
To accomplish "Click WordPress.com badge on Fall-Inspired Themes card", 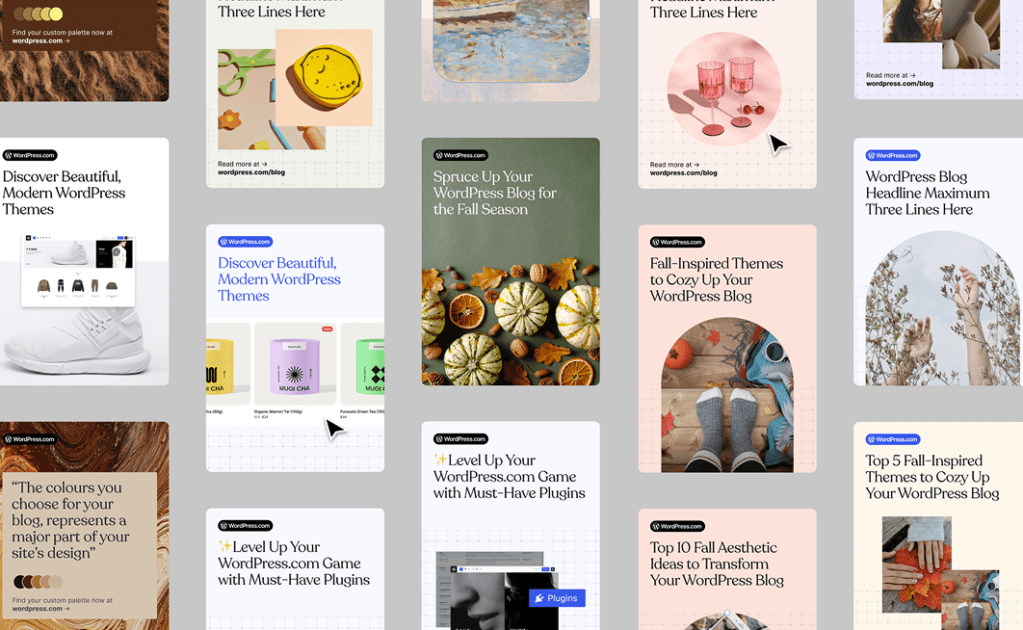I will coord(677,242).
